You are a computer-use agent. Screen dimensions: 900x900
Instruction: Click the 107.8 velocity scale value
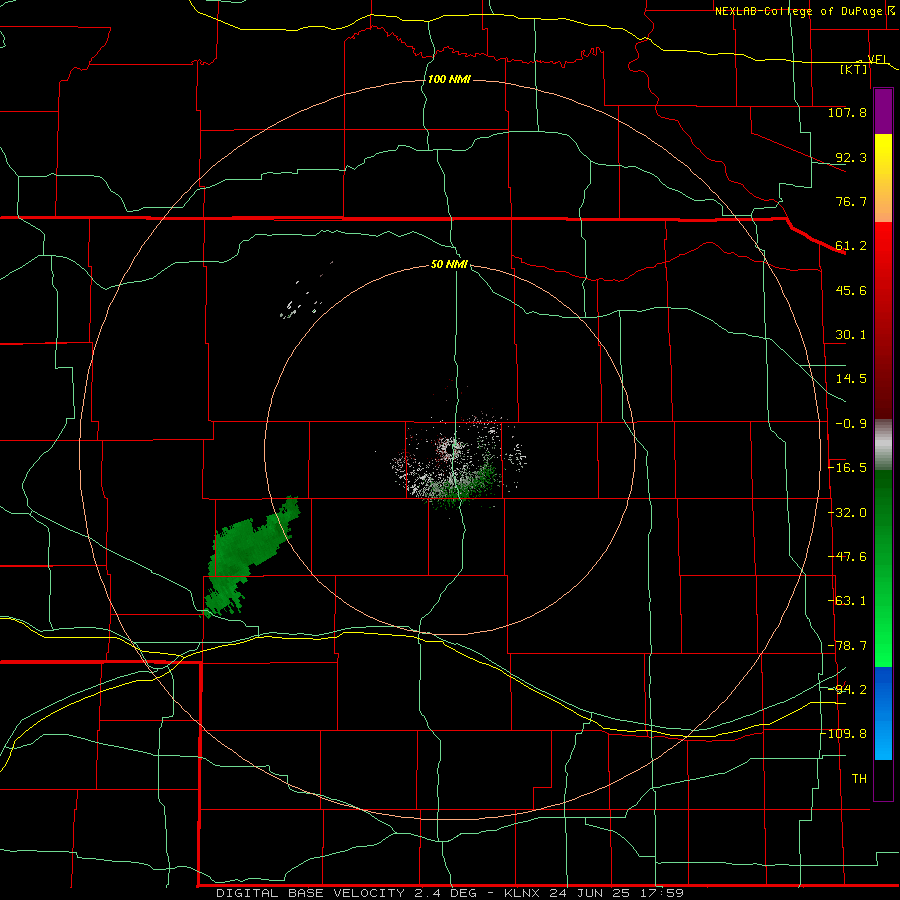point(847,112)
